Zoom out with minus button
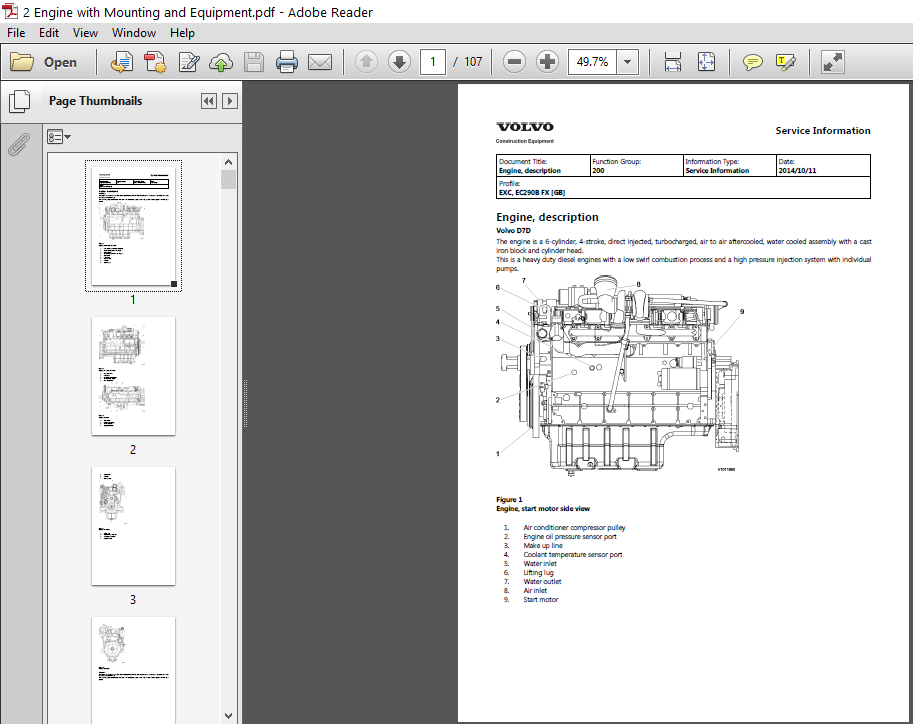The height and width of the screenshot is (724, 913). [x=514, y=62]
